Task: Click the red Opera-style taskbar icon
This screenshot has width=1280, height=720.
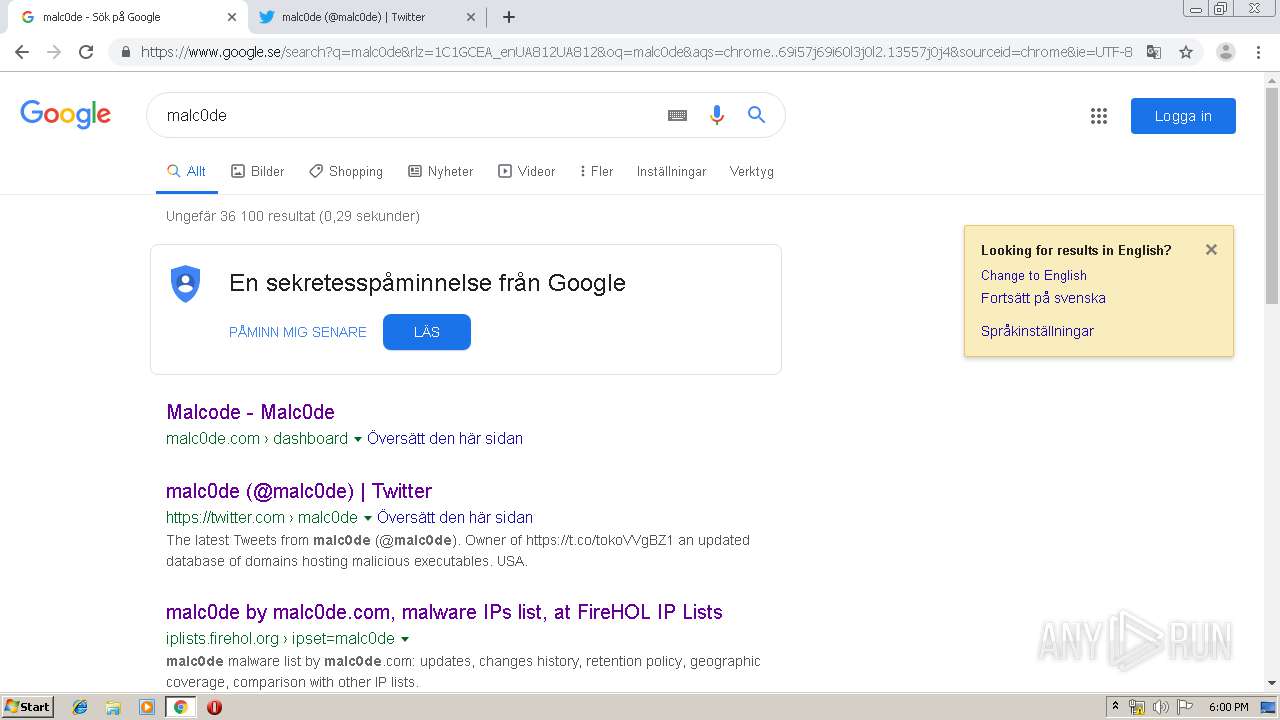Action: click(214, 707)
